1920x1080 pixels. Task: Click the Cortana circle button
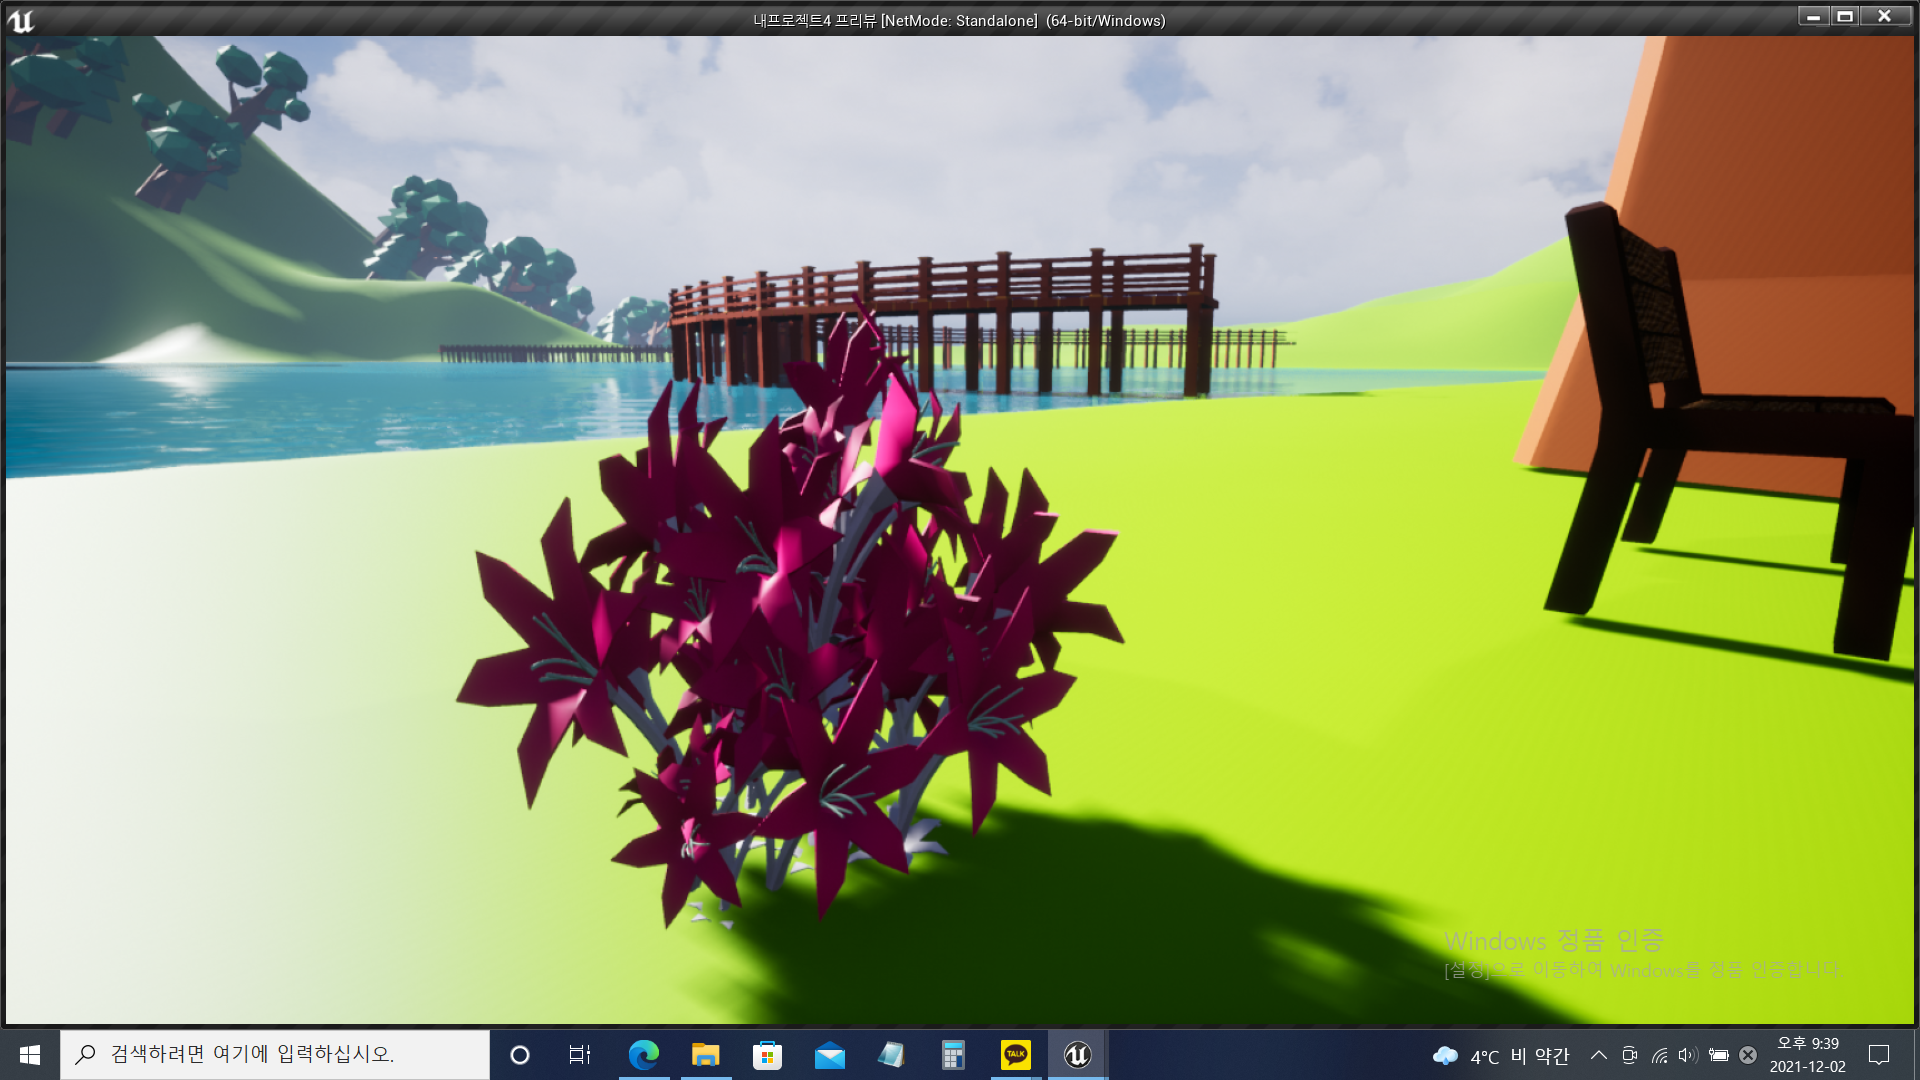pyautogui.click(x=519, y=1055)
